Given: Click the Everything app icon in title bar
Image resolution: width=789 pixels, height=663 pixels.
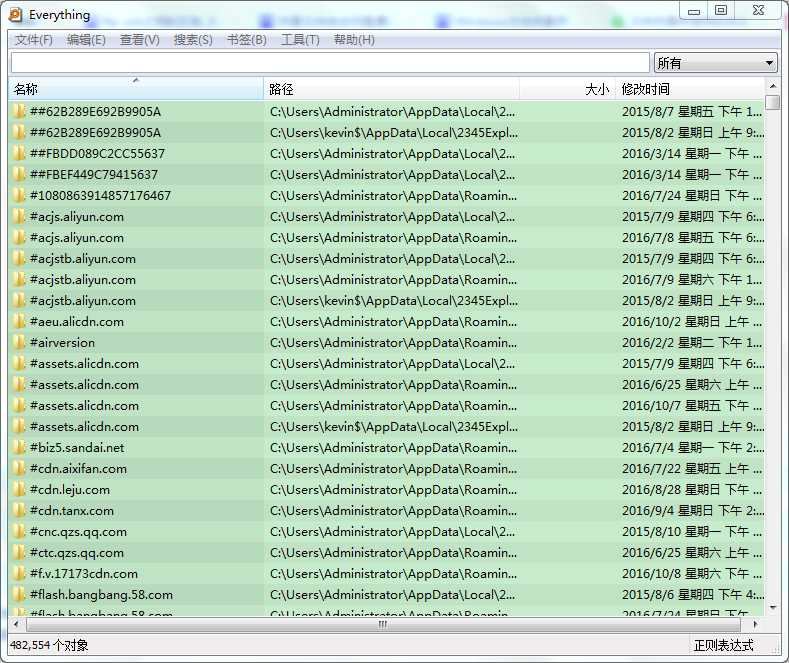Looking at the screenshot, I should pyautogui.click(x=16, y=15).
